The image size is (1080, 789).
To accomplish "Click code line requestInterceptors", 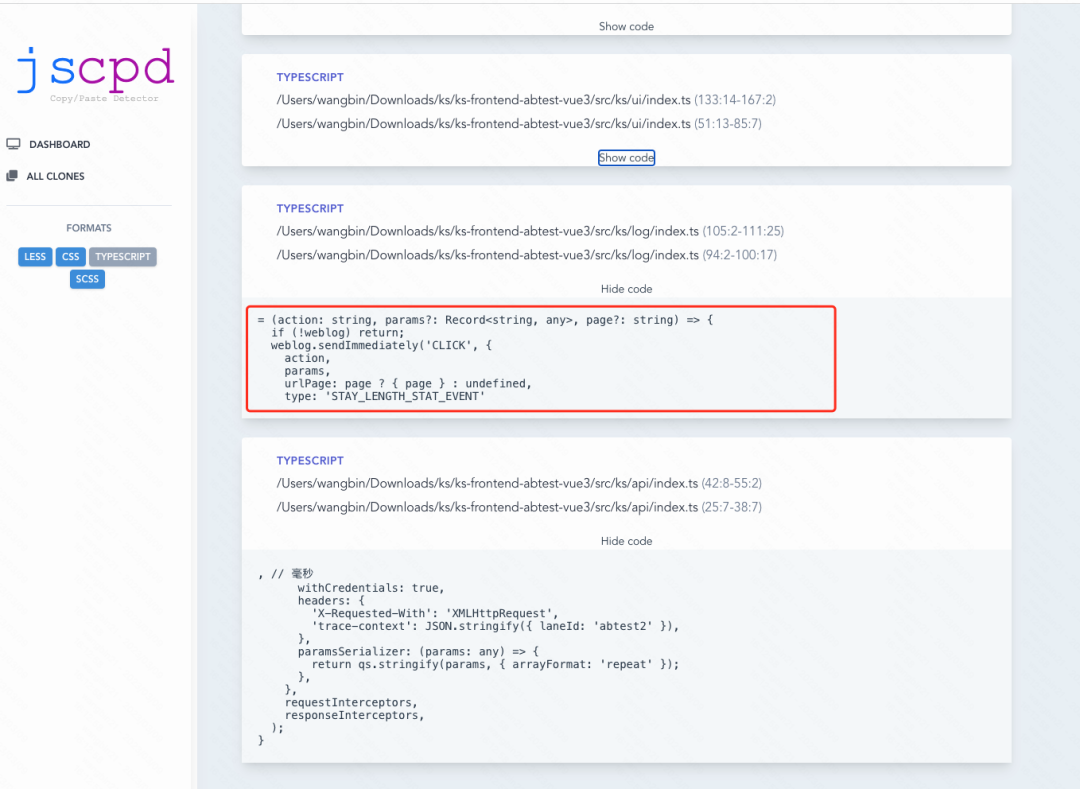I will 351,702.
